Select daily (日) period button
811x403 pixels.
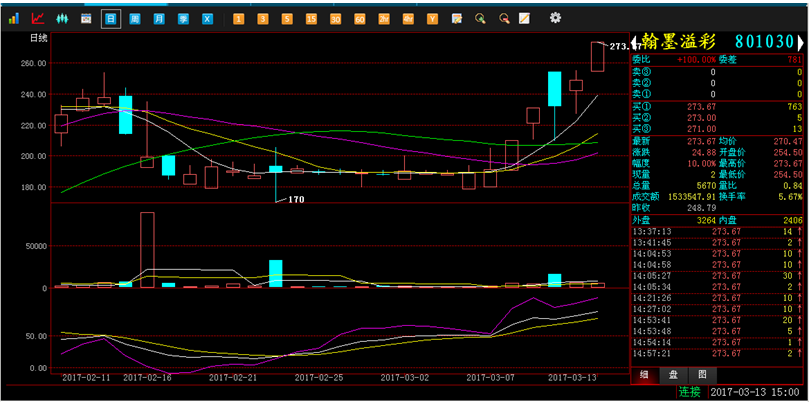click(111, 19)
